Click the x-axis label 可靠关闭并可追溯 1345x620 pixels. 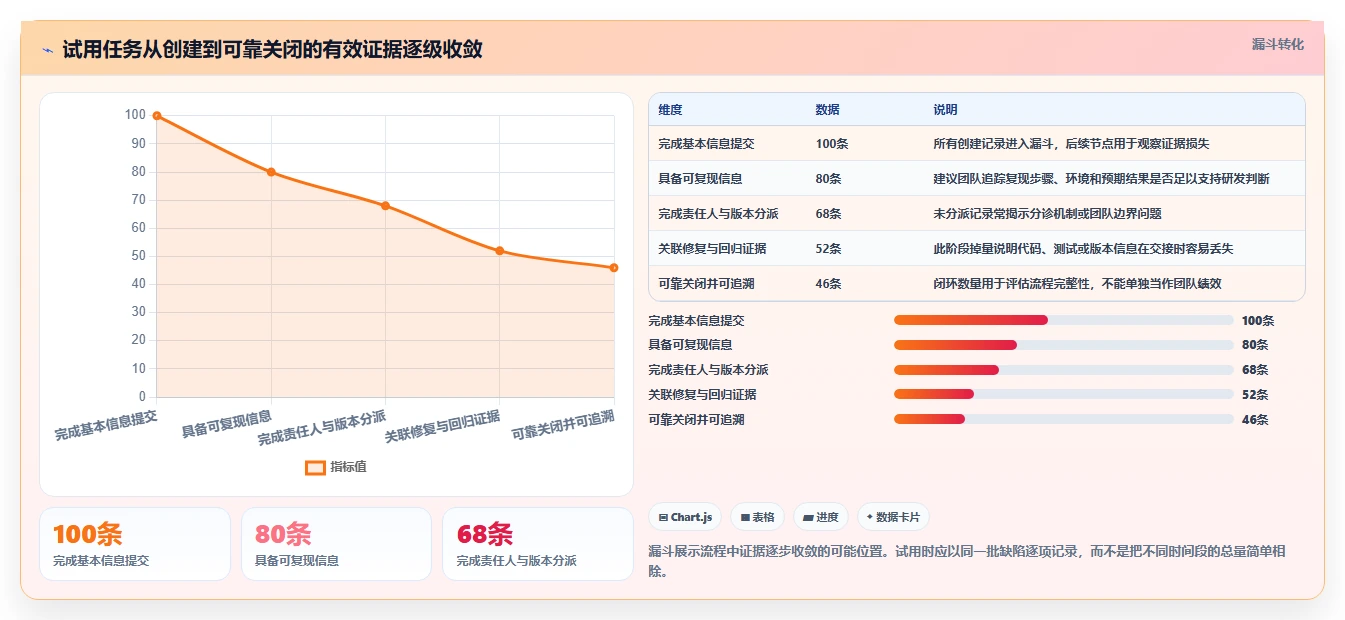pyautogui.click(x=563, y=426)
